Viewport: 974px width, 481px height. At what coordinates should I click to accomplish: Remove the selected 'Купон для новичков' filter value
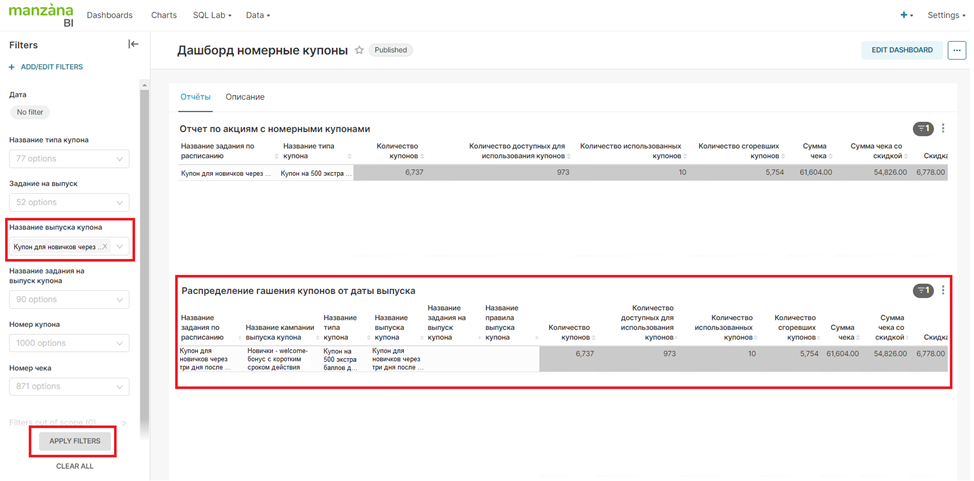point(105,246)
